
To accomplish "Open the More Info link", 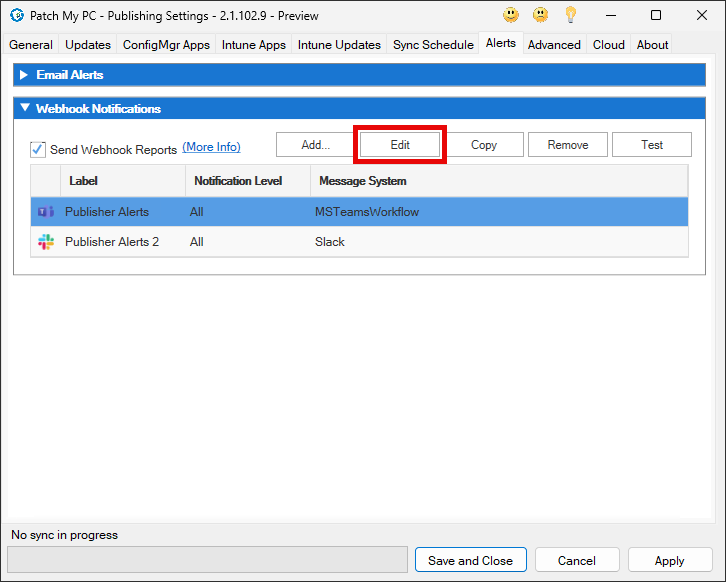I will click(x=211, y=147).
